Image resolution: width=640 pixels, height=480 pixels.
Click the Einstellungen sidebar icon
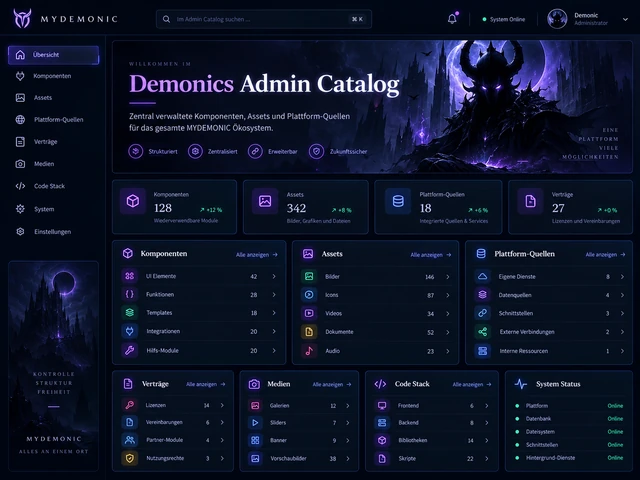20,231
